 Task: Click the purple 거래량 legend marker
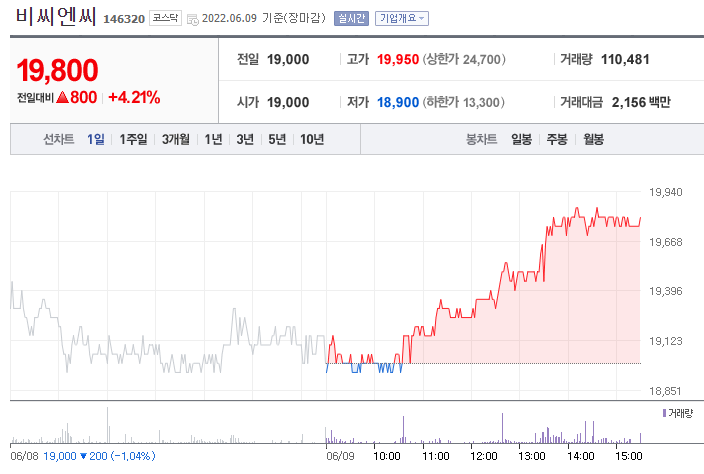point(664,413)
